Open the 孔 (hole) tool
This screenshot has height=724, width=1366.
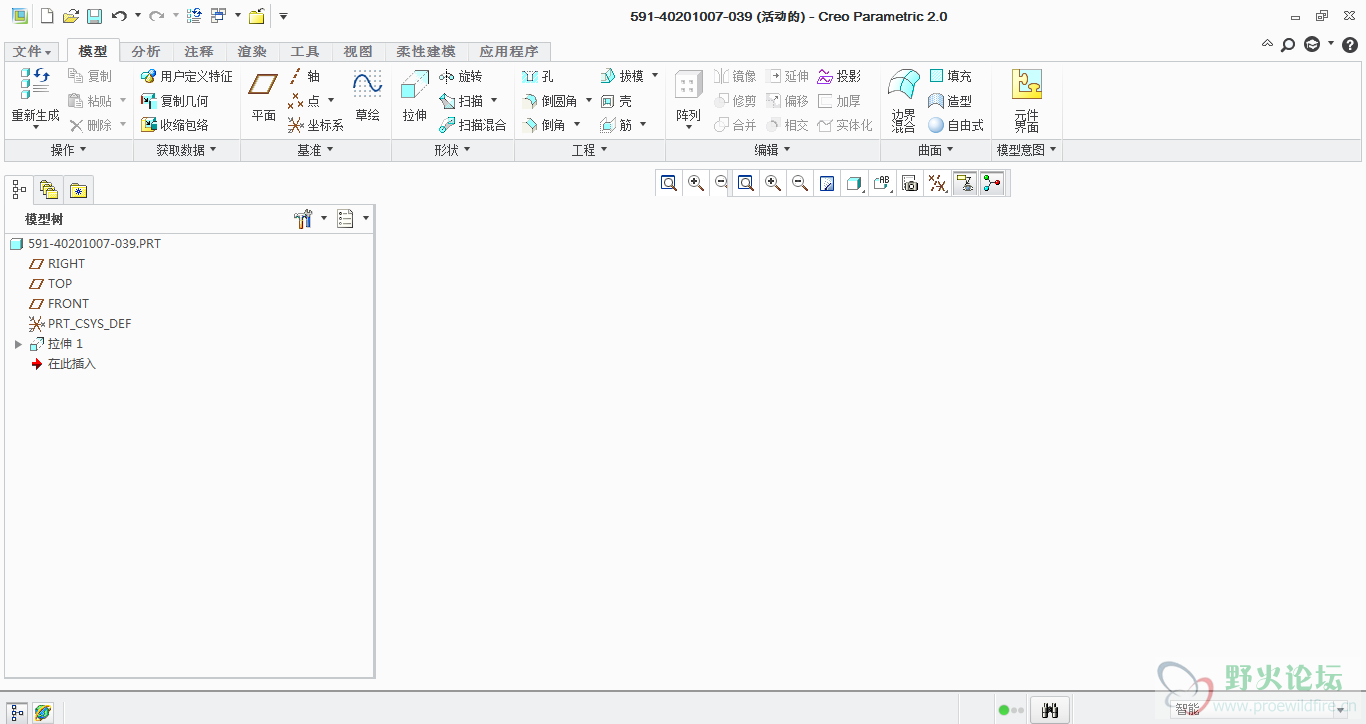tap(537, 76)
